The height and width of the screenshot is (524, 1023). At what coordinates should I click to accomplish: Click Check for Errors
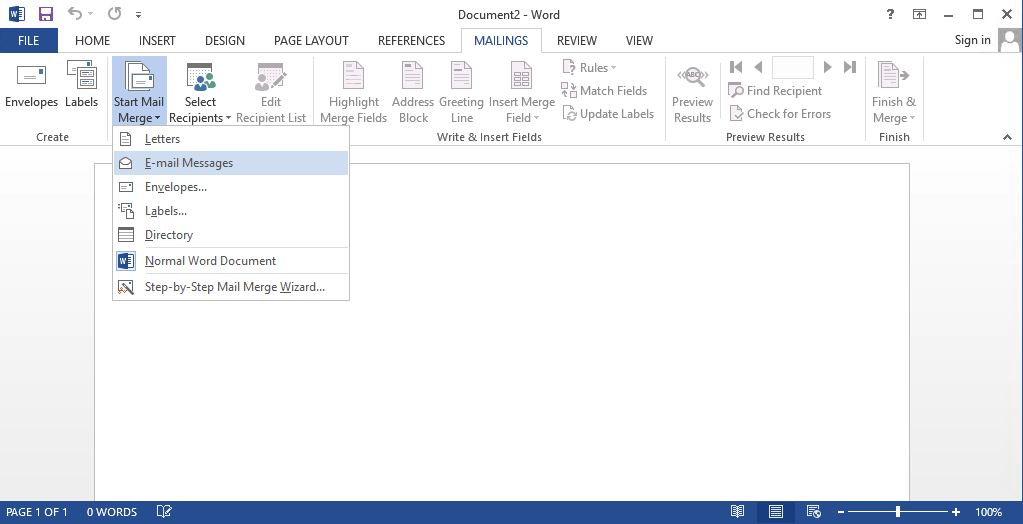click(x=780, y=114)
